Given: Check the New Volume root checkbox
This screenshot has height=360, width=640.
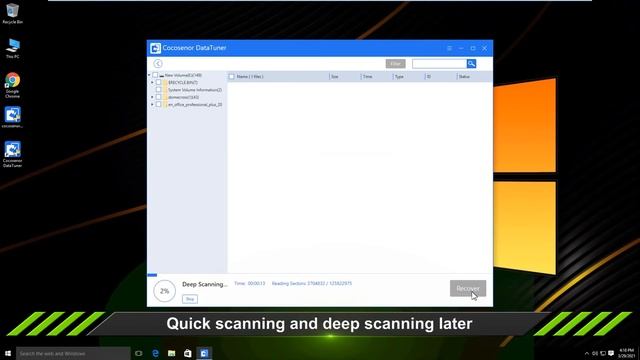Looking at the screenshot, I should point(155,75).
